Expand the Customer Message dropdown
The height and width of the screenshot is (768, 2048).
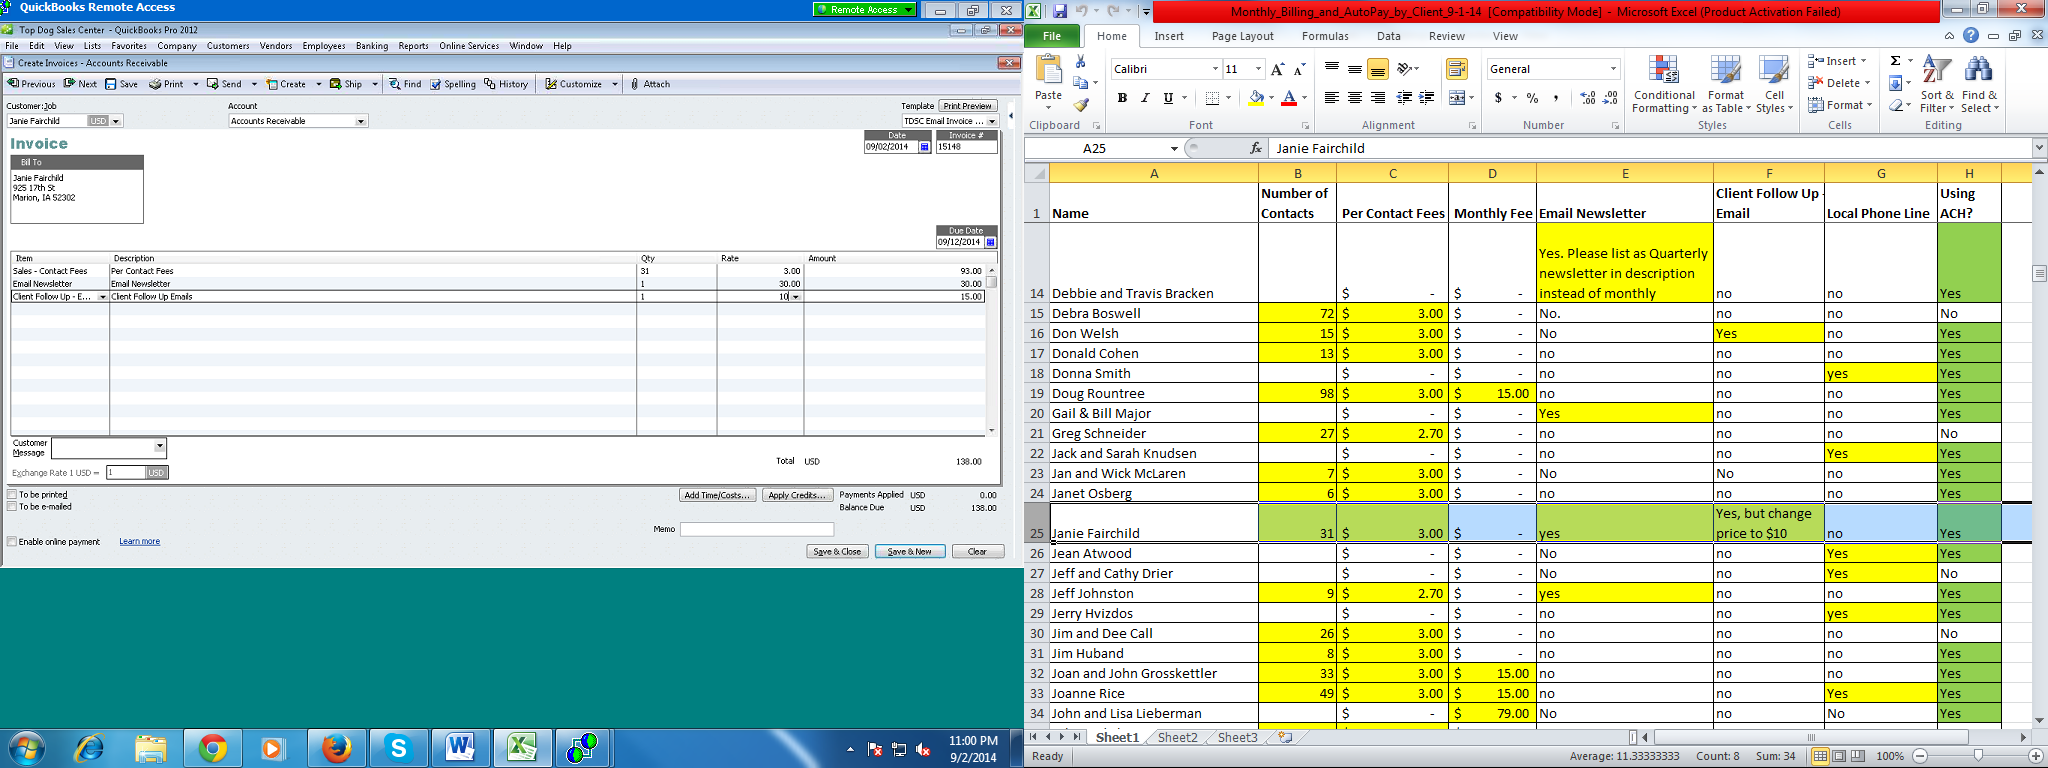[x=159, y=446]
